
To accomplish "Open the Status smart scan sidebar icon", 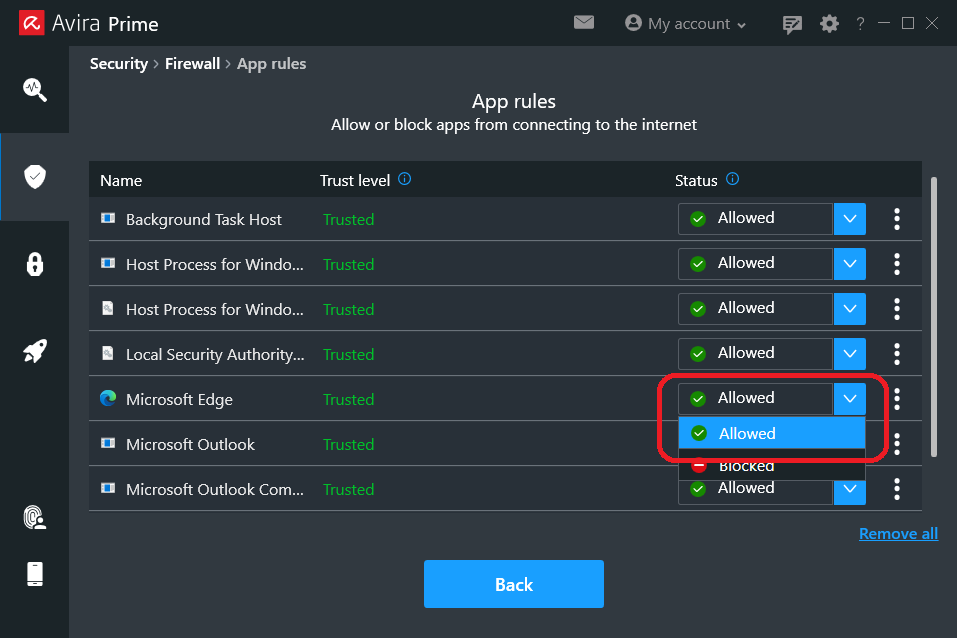I will click(35, 90).
